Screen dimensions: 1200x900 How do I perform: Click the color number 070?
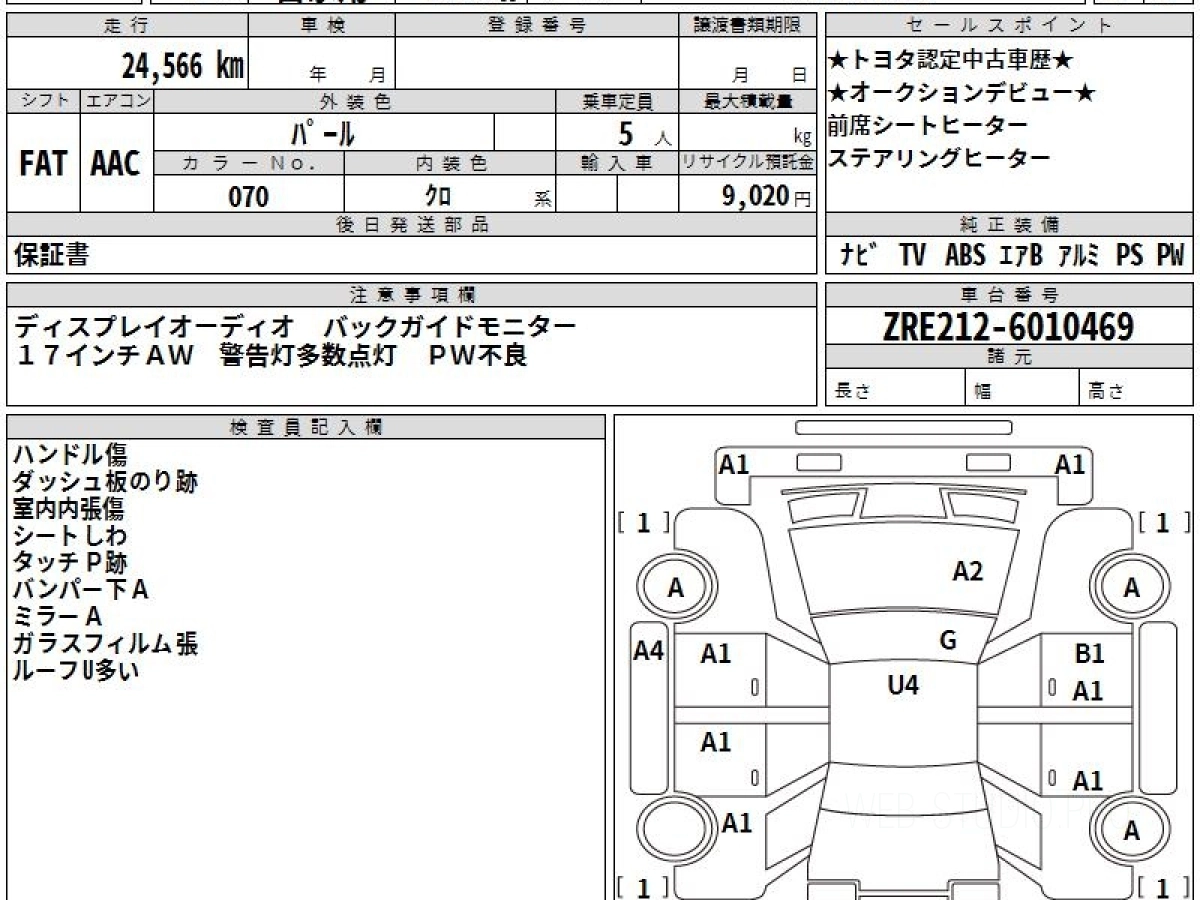coord(249,197)
